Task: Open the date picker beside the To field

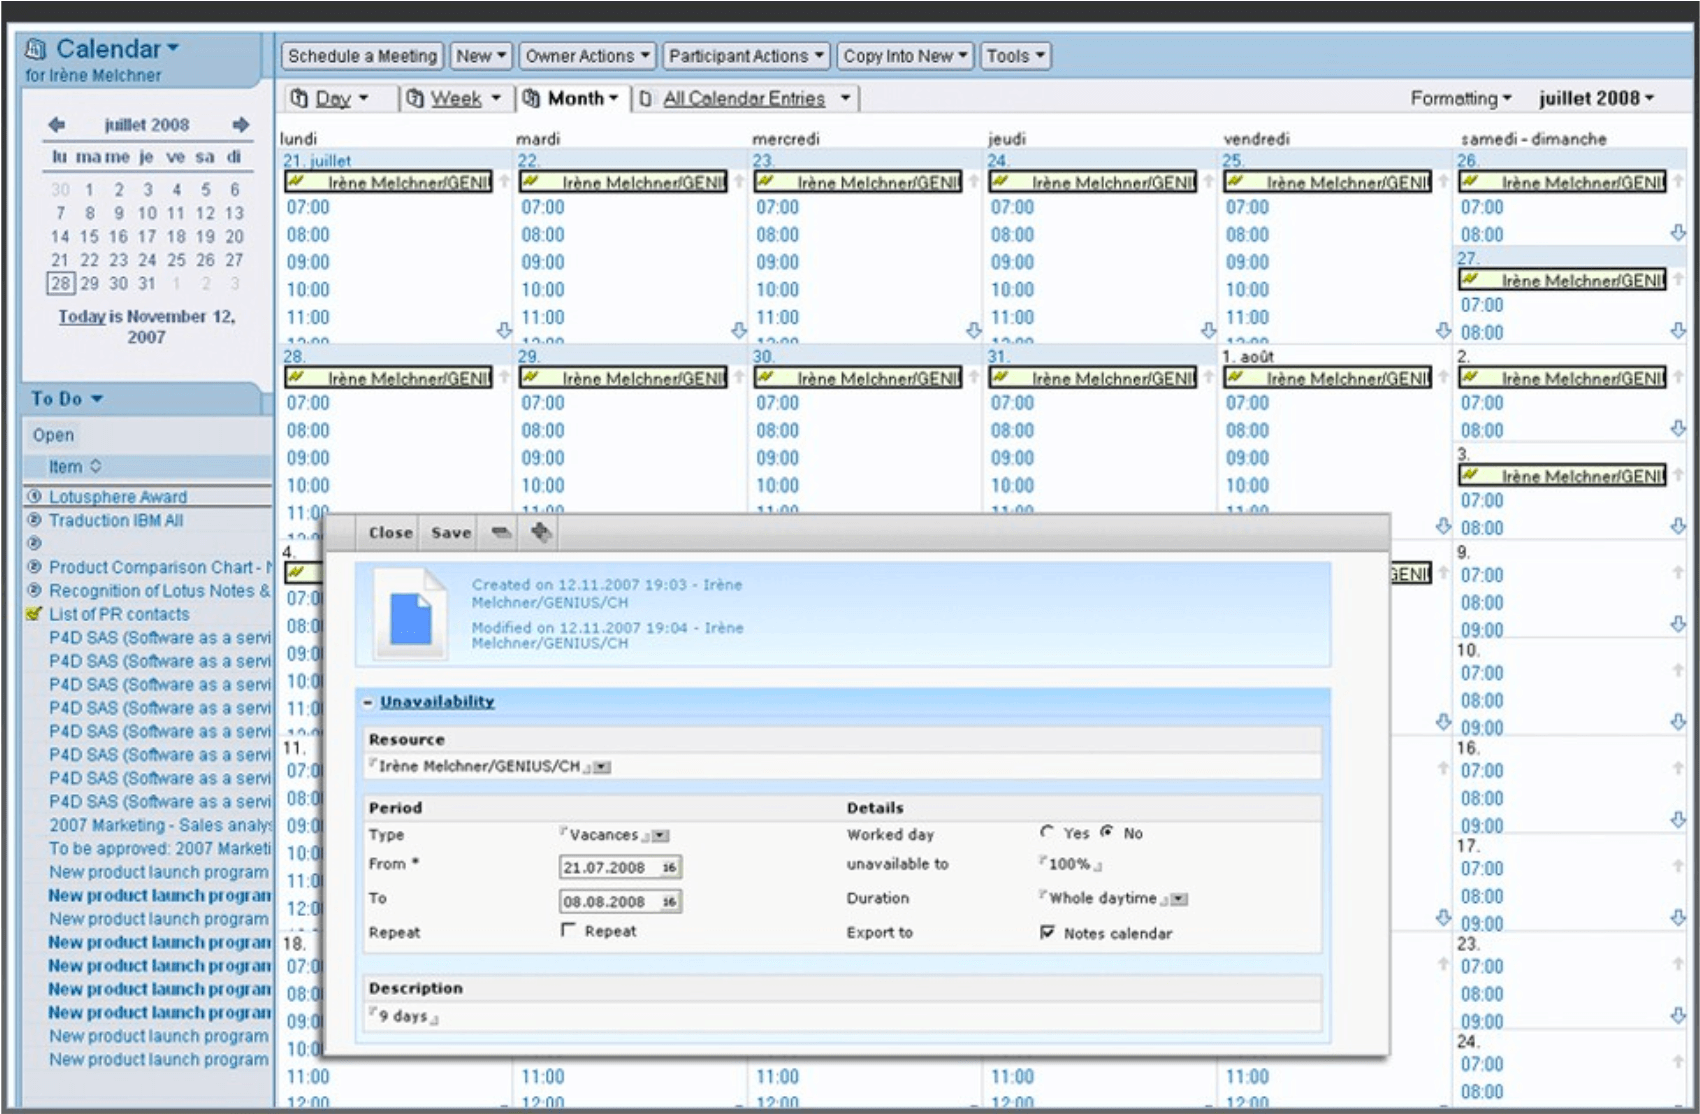Action: click(x=668, y=901)
